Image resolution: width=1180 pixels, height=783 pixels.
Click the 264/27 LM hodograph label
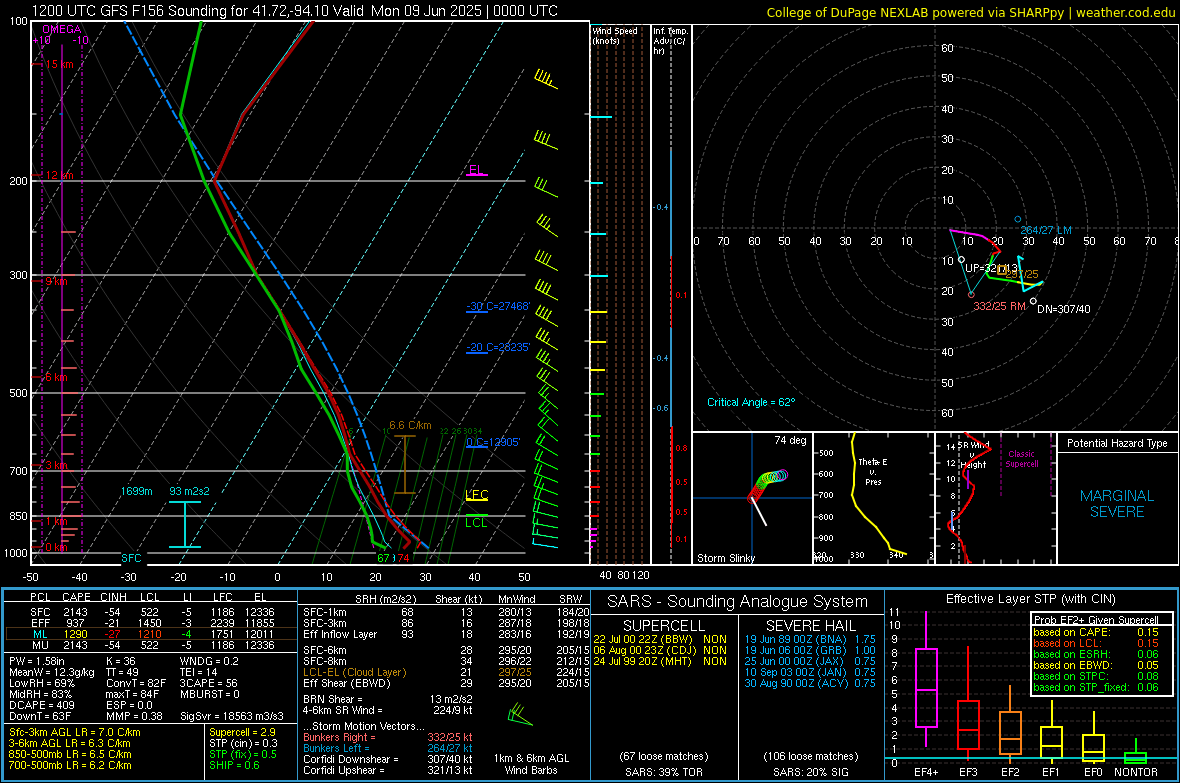(1046, 230)
